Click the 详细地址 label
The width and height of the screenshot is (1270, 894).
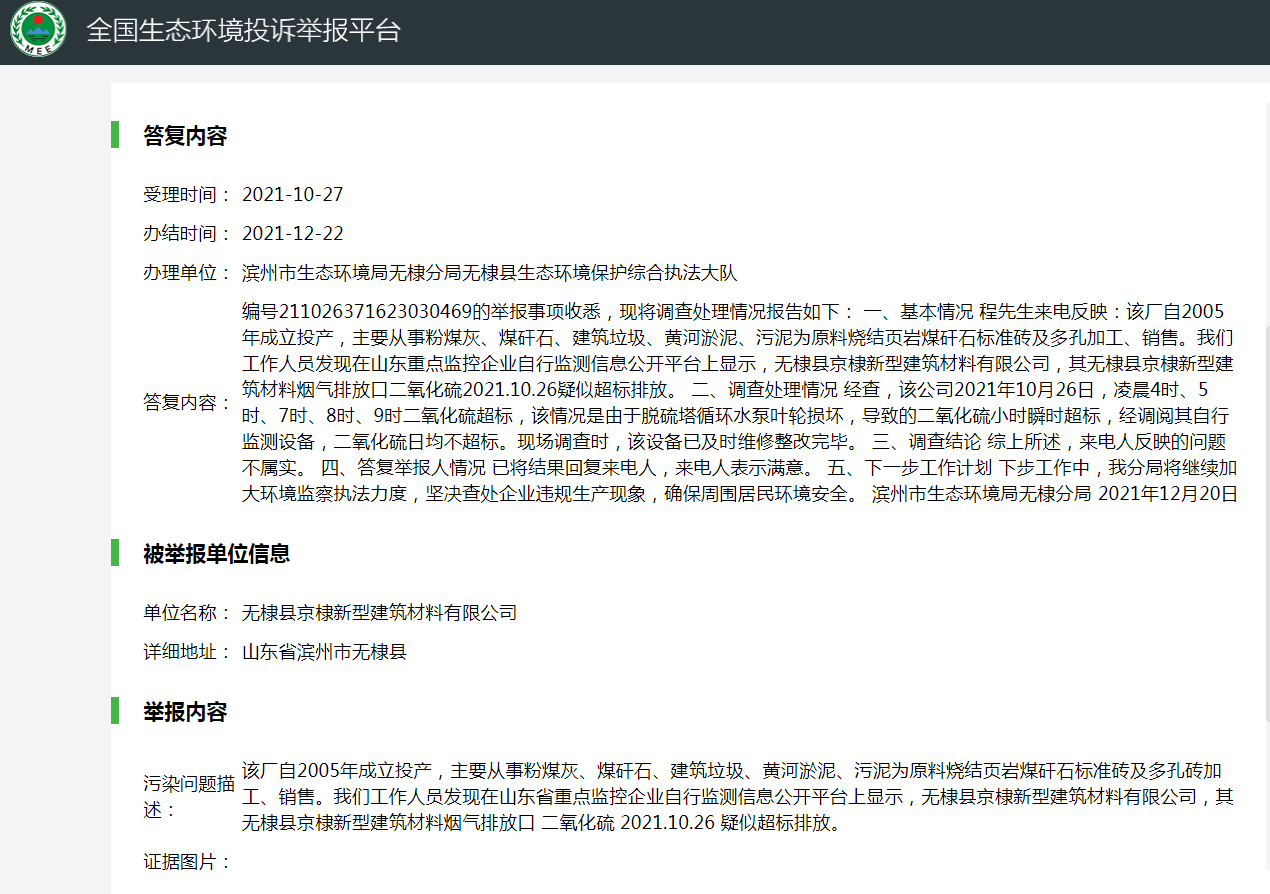point(187,652)
